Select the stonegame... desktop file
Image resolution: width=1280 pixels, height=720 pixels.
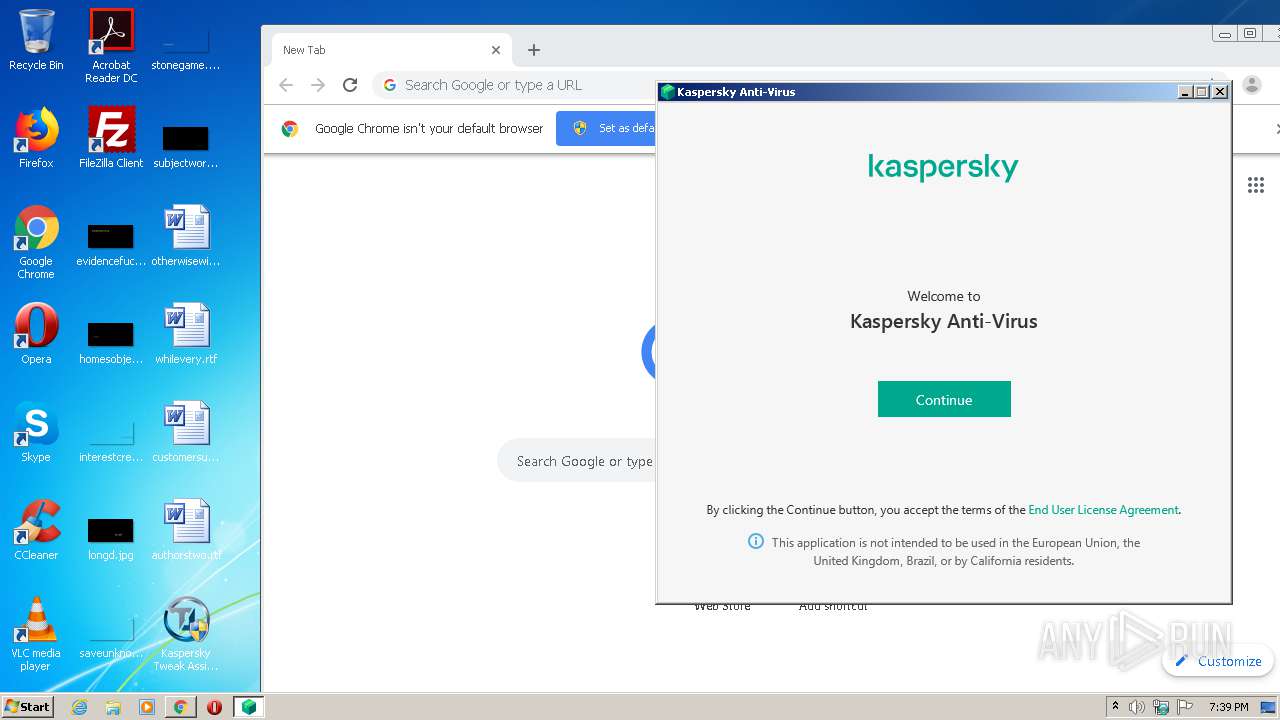186,48
